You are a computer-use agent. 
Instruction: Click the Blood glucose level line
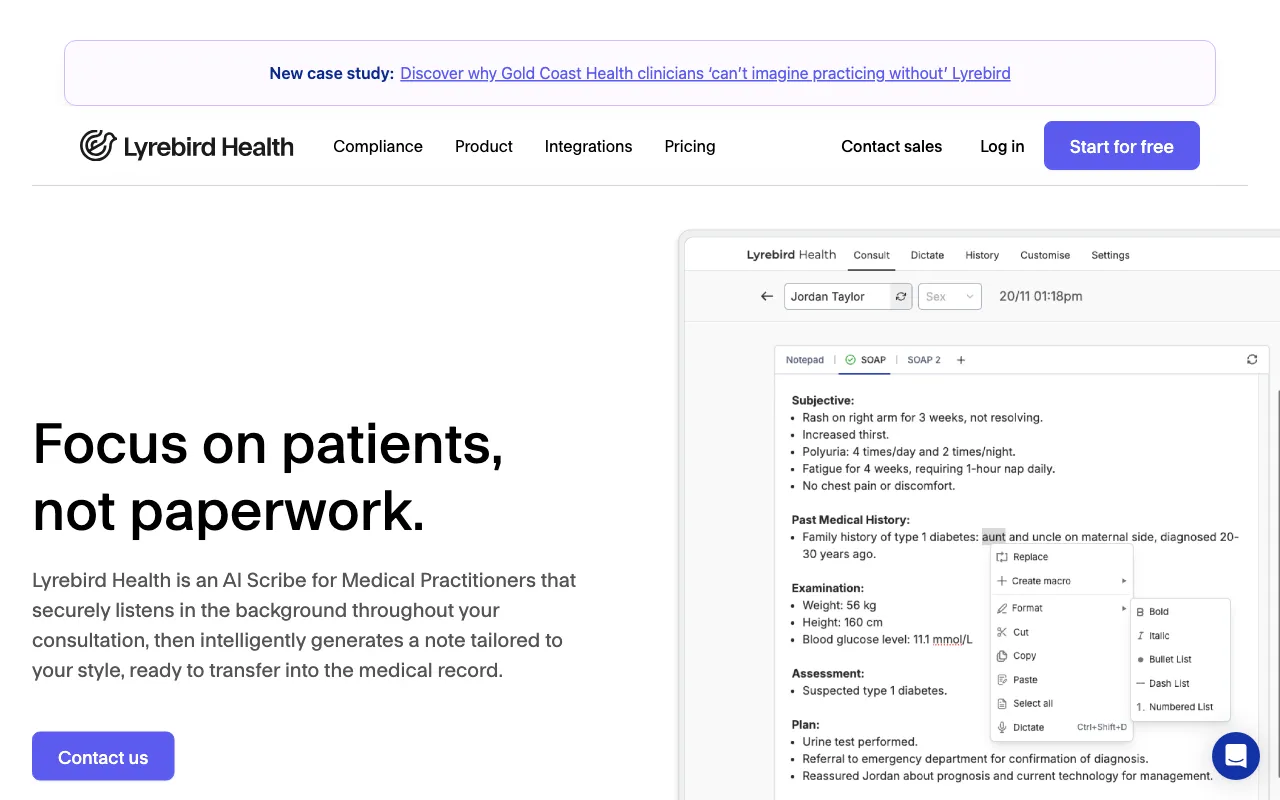click(887, 639)
